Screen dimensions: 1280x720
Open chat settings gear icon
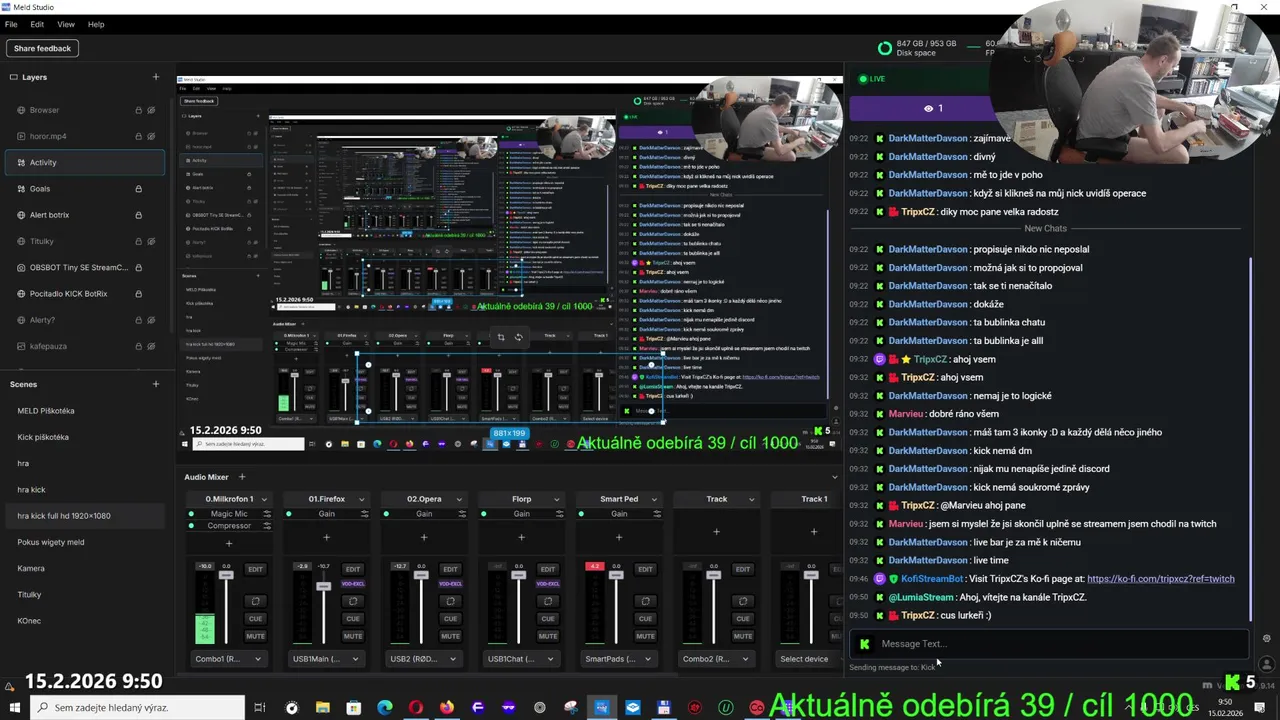click(1266, 639)
